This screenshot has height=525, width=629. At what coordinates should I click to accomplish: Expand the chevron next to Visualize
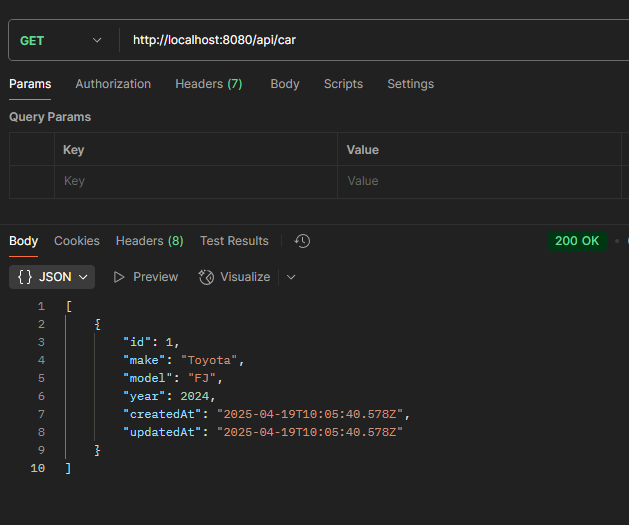[x=291, y=277]
